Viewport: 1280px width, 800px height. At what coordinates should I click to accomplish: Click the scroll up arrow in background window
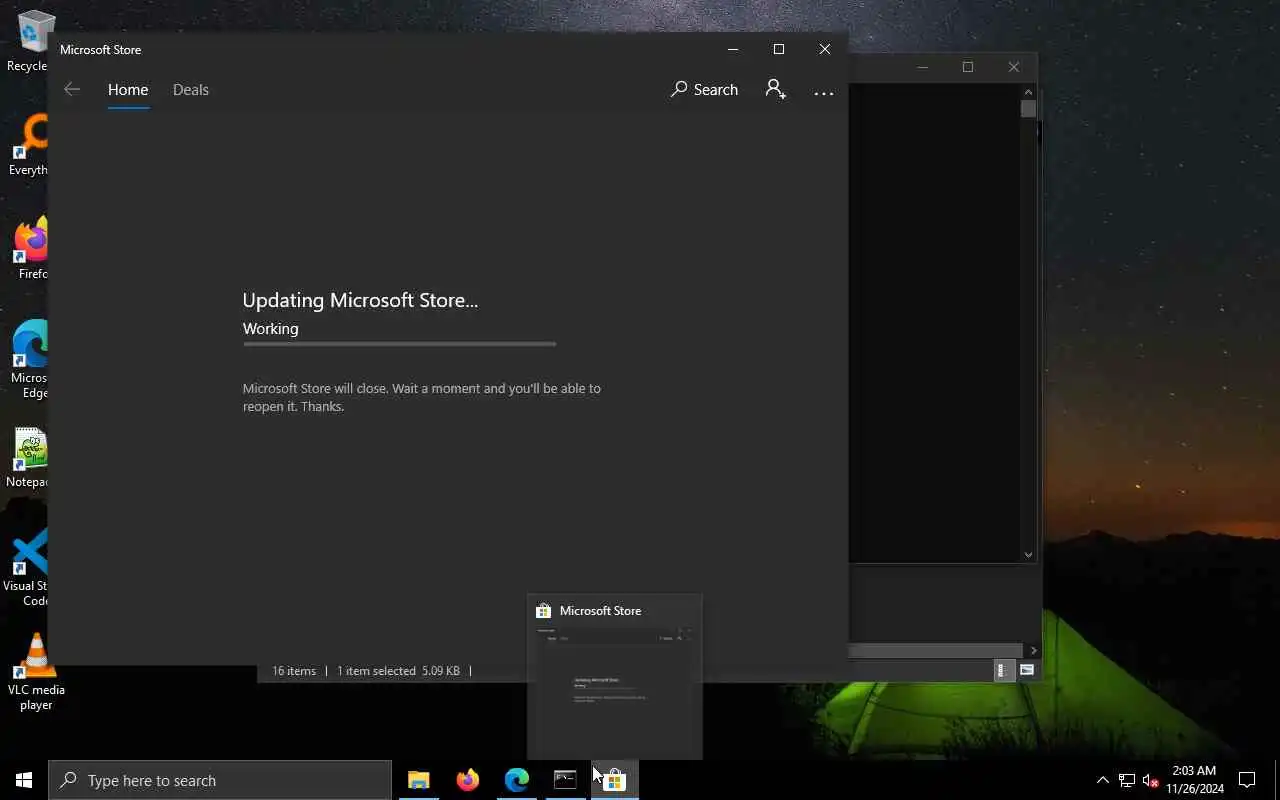[x=1028, y=92]
